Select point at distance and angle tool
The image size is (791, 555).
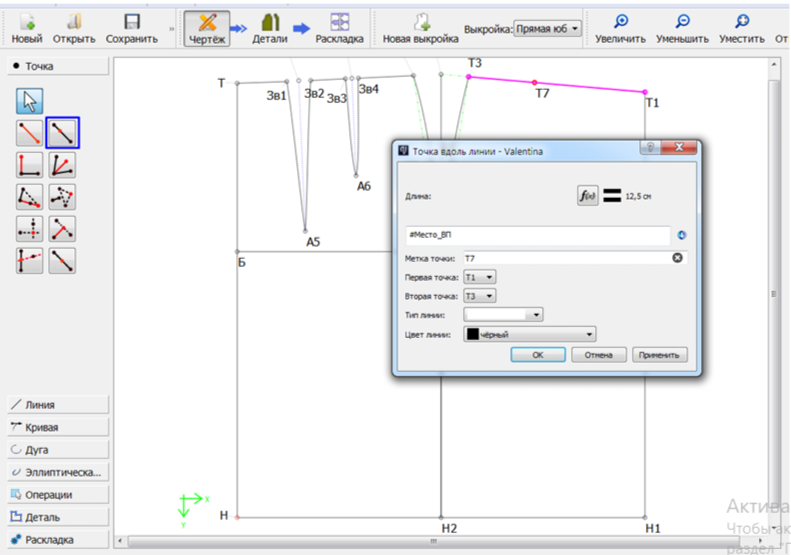(x=29, y=133)
